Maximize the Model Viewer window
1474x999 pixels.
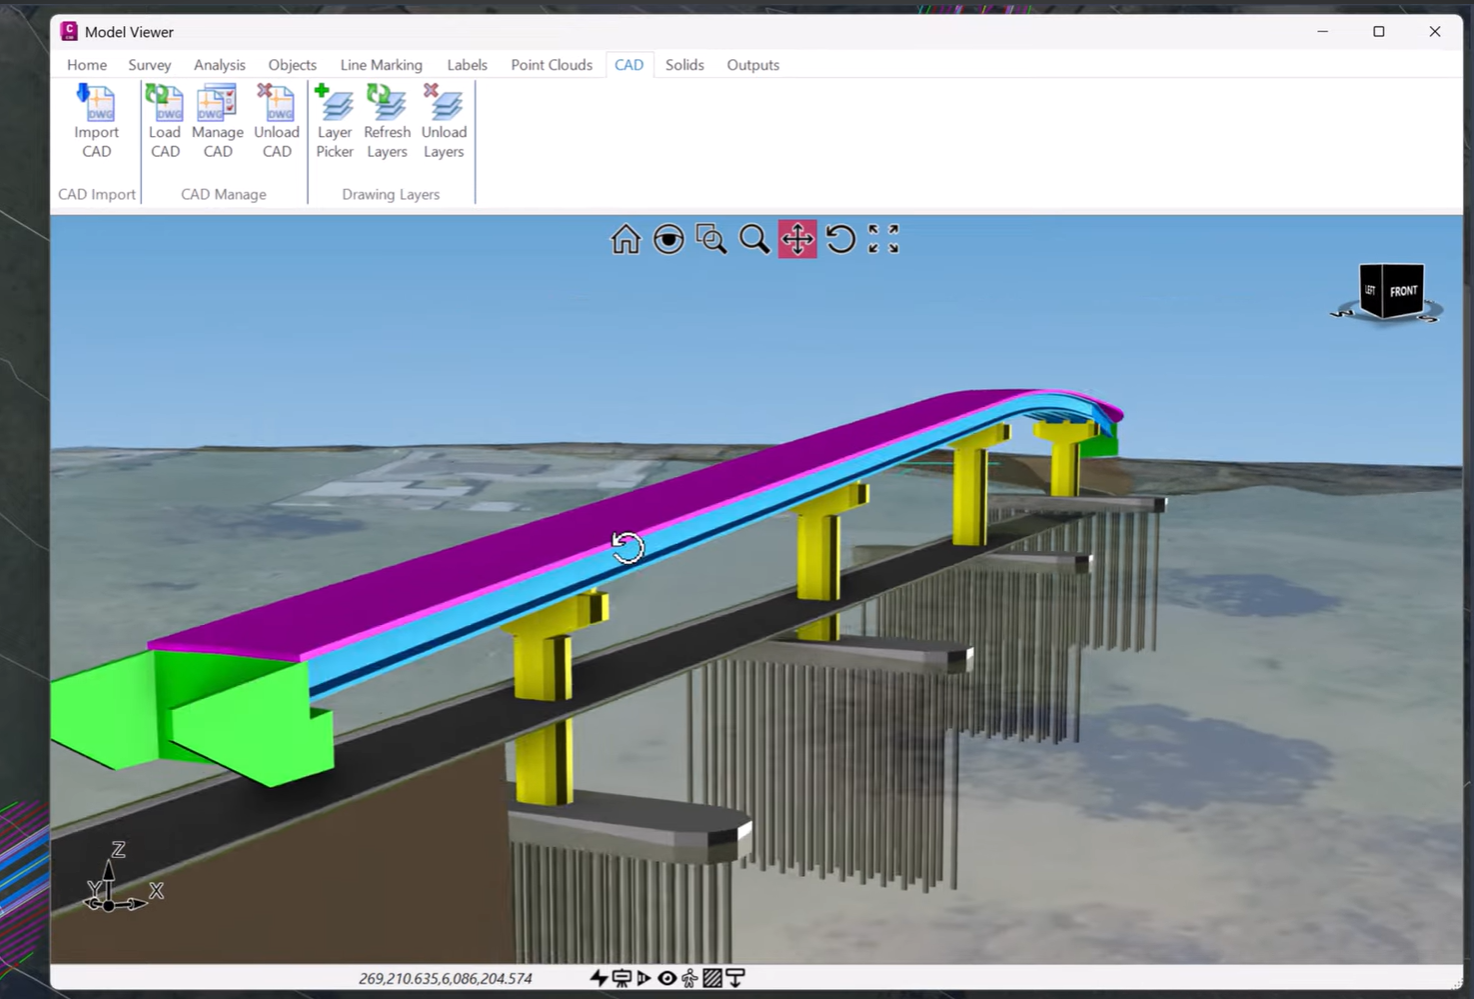coord(1379,32)
